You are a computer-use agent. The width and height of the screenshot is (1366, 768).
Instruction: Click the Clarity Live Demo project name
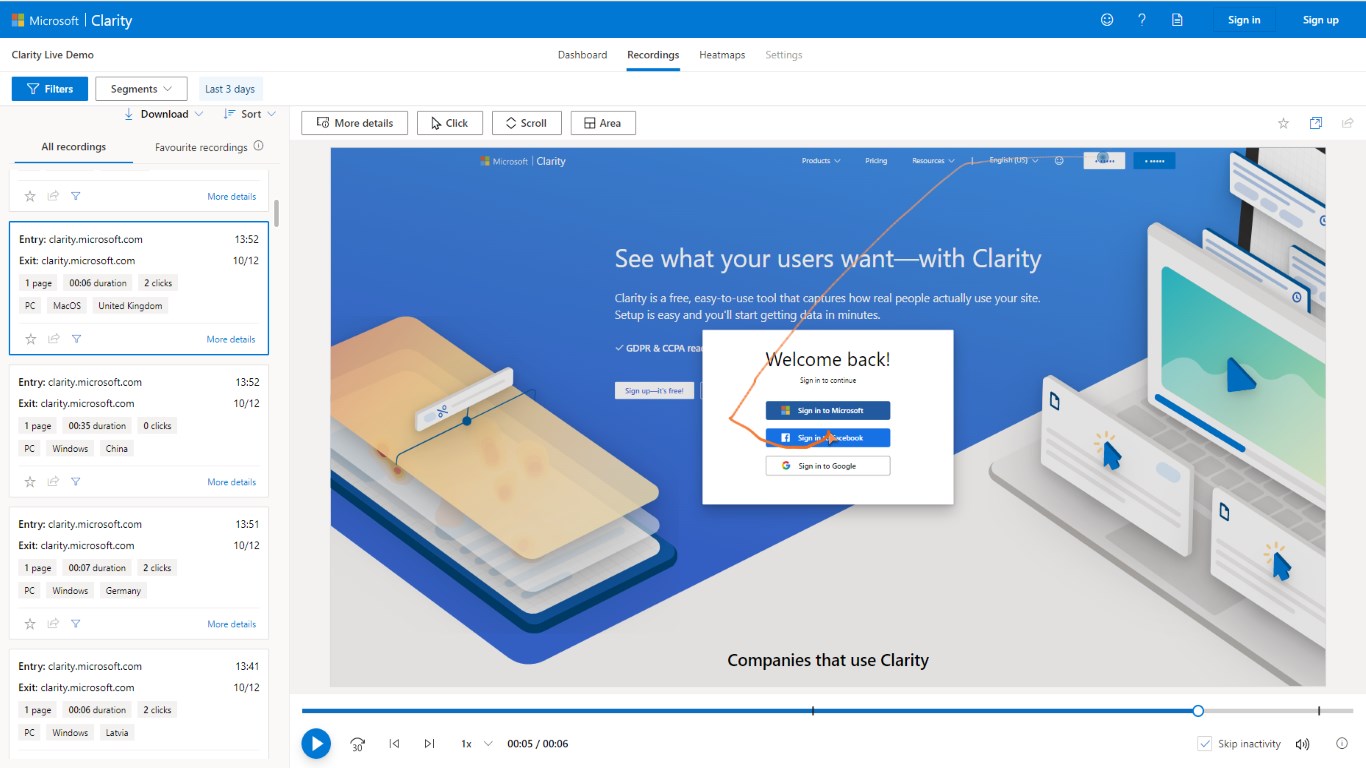point(53,55)
